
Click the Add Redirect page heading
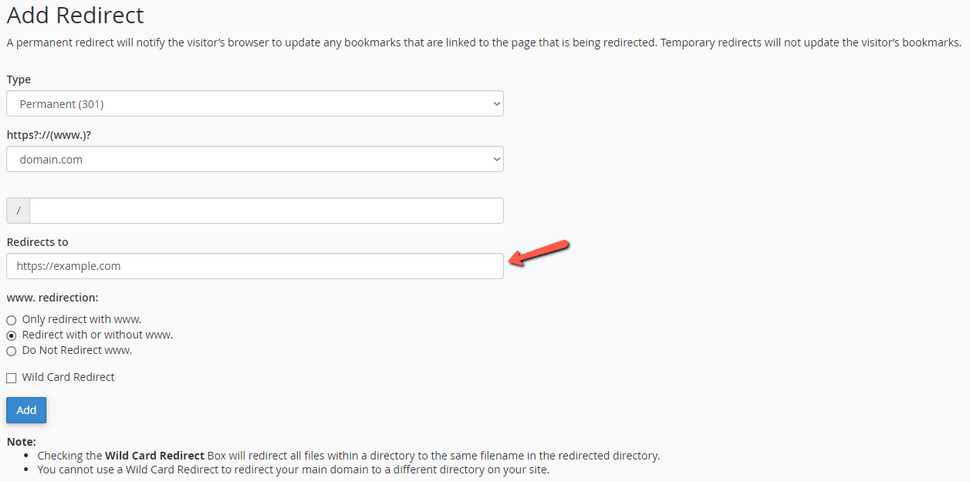(x=75, y=15)
